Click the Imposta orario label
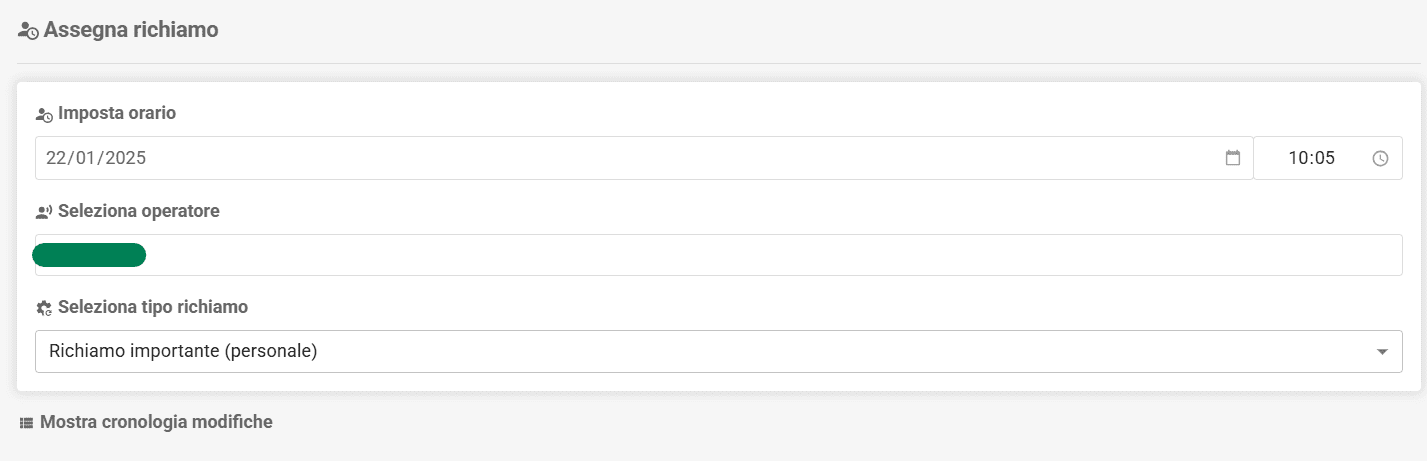 pyautogui.click(x=117, y=114)
